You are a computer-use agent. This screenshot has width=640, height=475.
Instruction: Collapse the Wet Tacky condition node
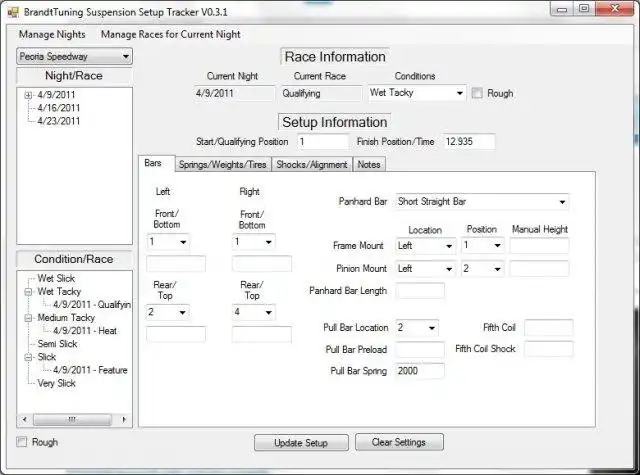pyautogui.click(x=28, y=292)
